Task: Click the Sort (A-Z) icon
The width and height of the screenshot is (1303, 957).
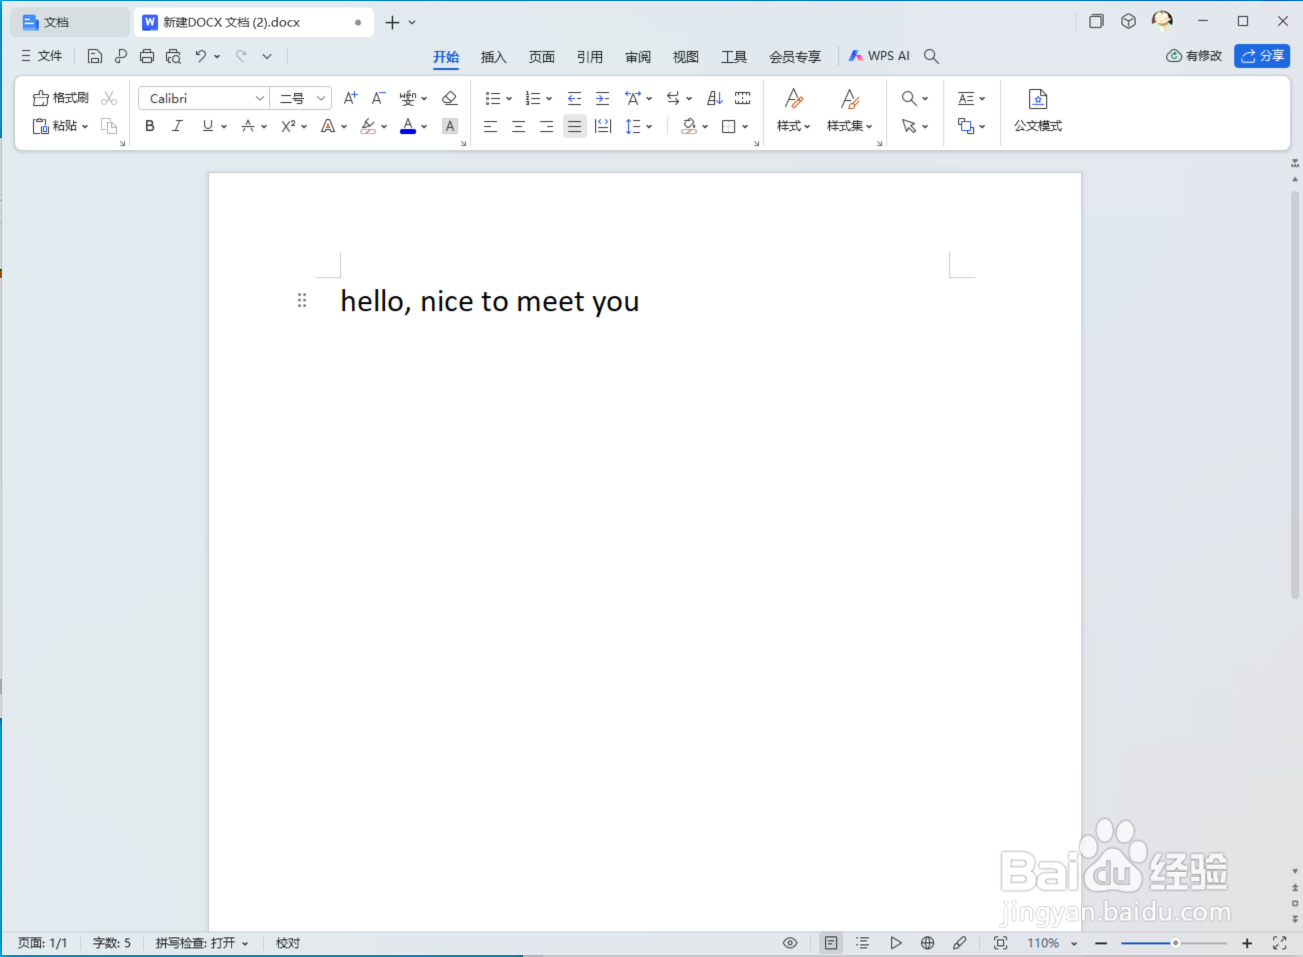Action: click(x=714, y=98)
